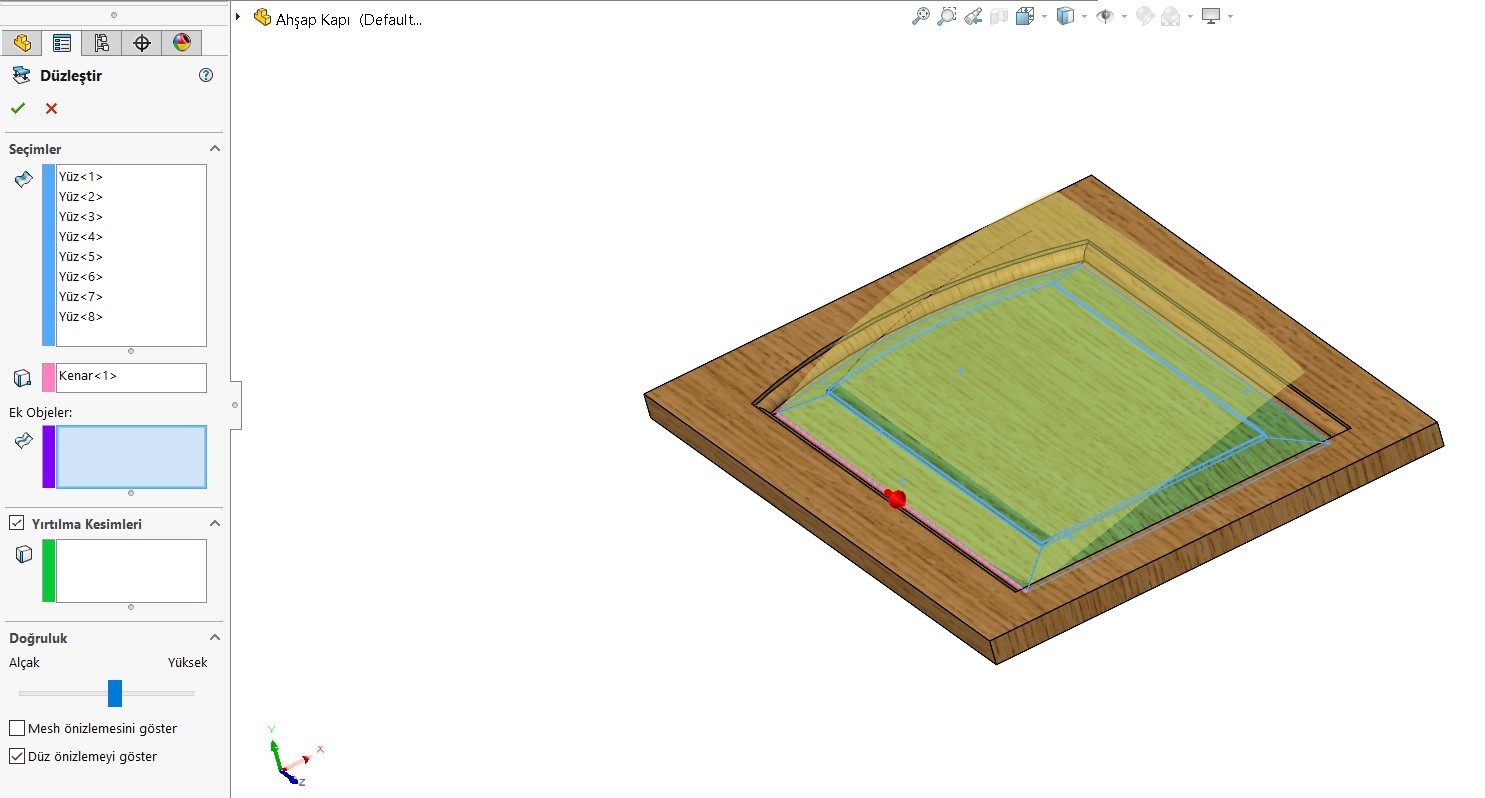Click the Hide/Show Items eye icon

[x=1105, y=17]
